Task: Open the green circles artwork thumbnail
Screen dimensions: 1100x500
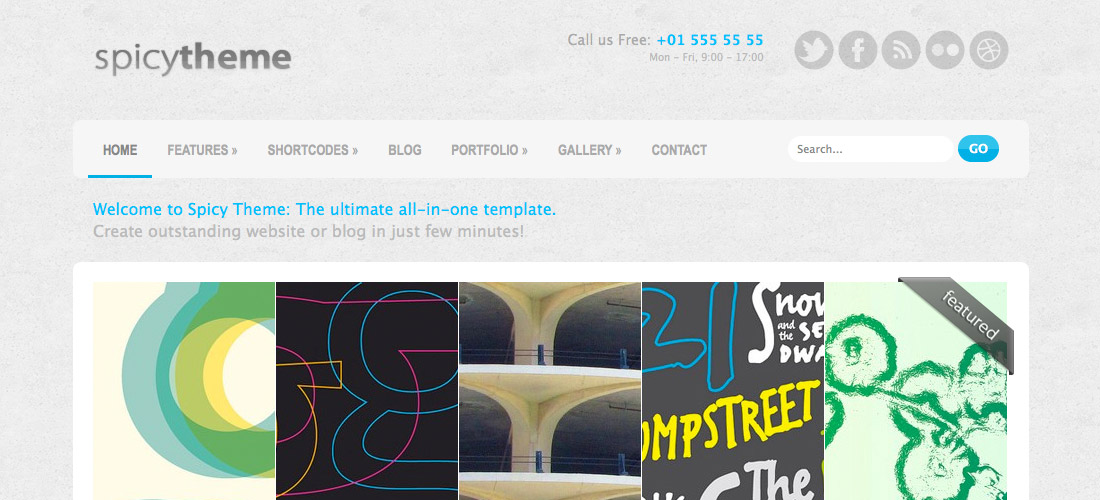Action: tap(184, 391)
